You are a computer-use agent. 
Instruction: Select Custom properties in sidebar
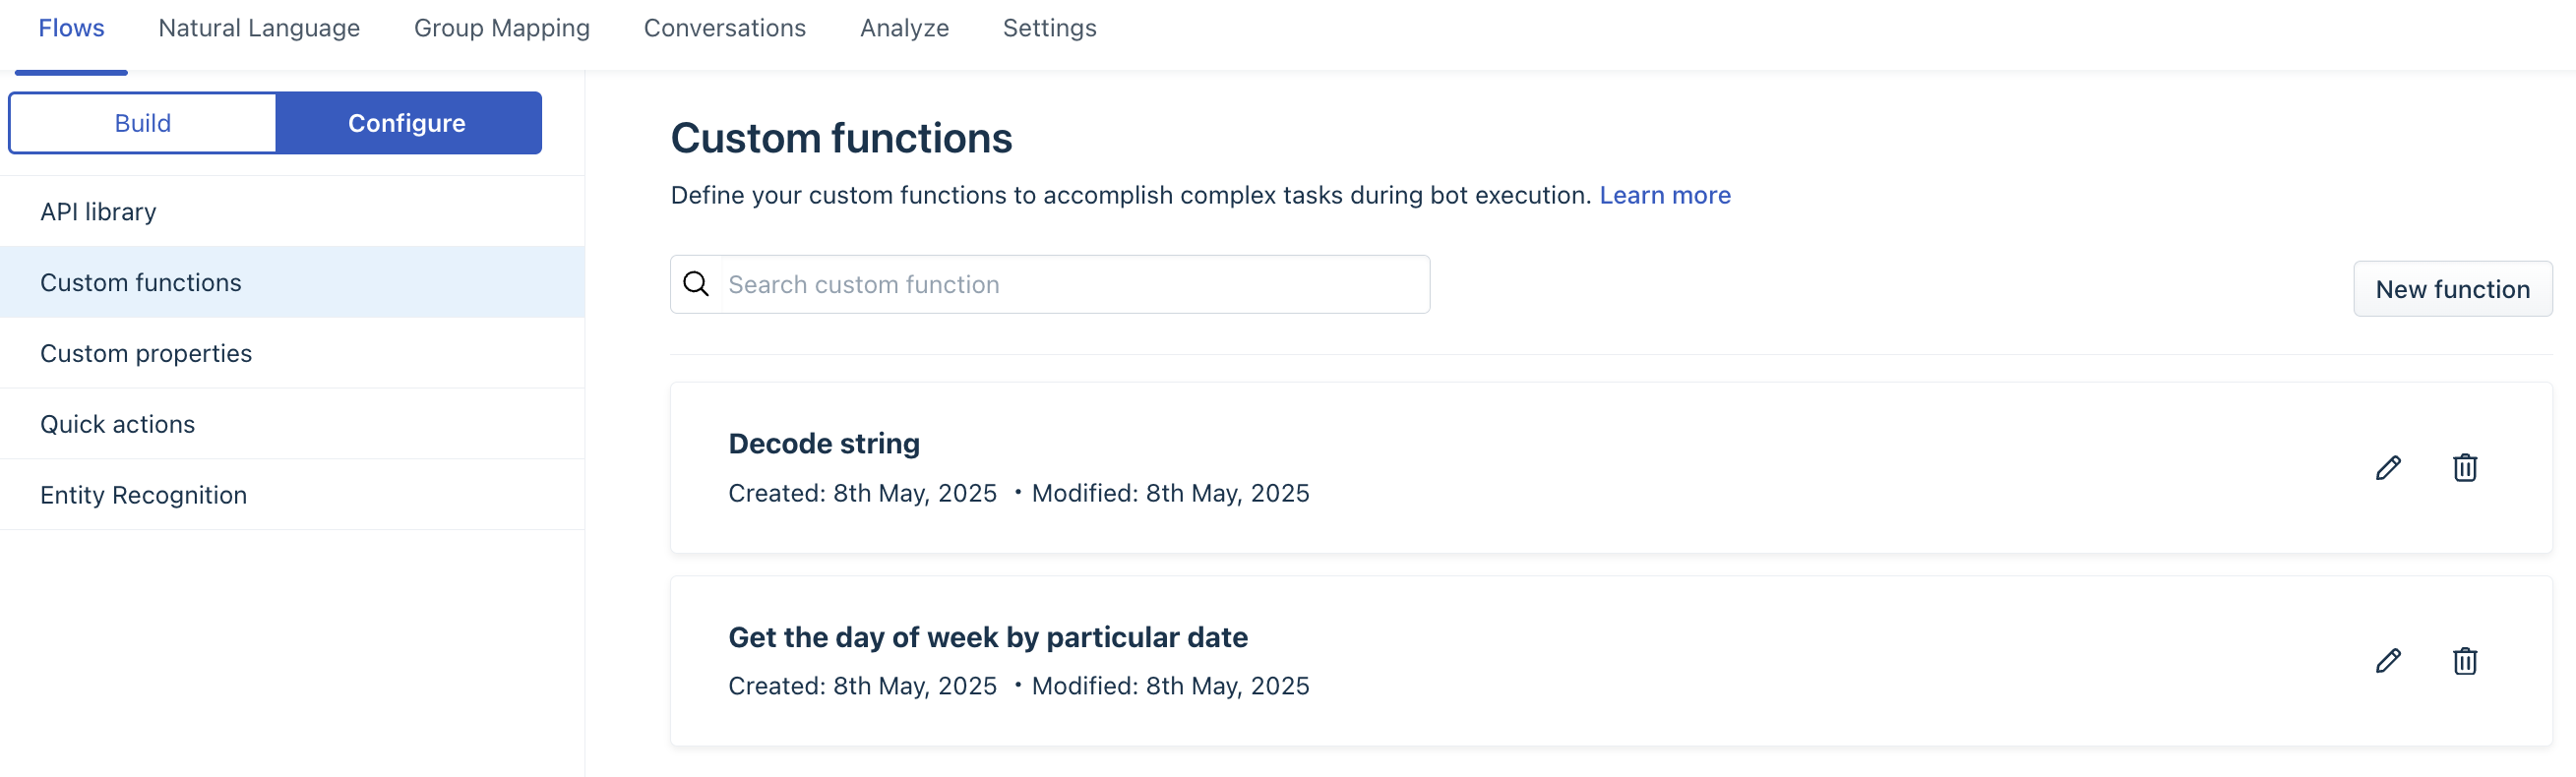click(146, 353)
